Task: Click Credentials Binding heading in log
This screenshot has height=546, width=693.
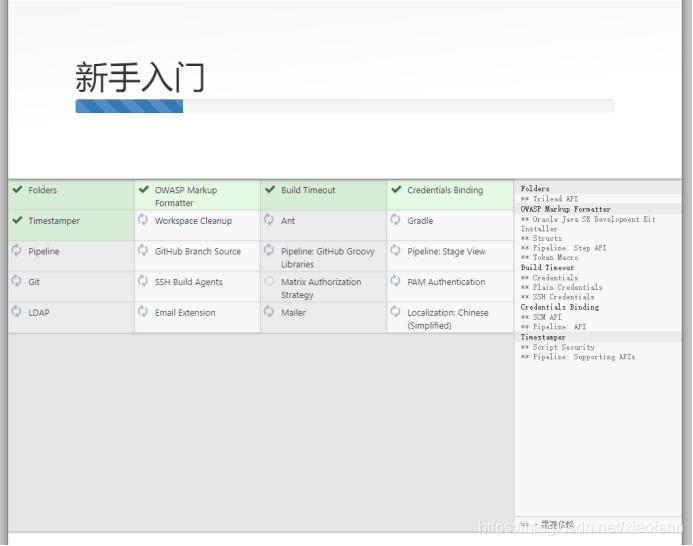Action: click(x=560, y=307)
